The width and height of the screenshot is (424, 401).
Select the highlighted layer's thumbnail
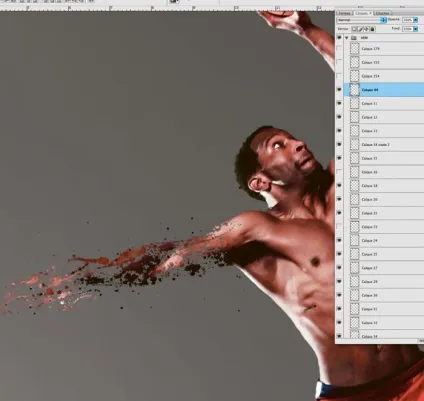355,90
